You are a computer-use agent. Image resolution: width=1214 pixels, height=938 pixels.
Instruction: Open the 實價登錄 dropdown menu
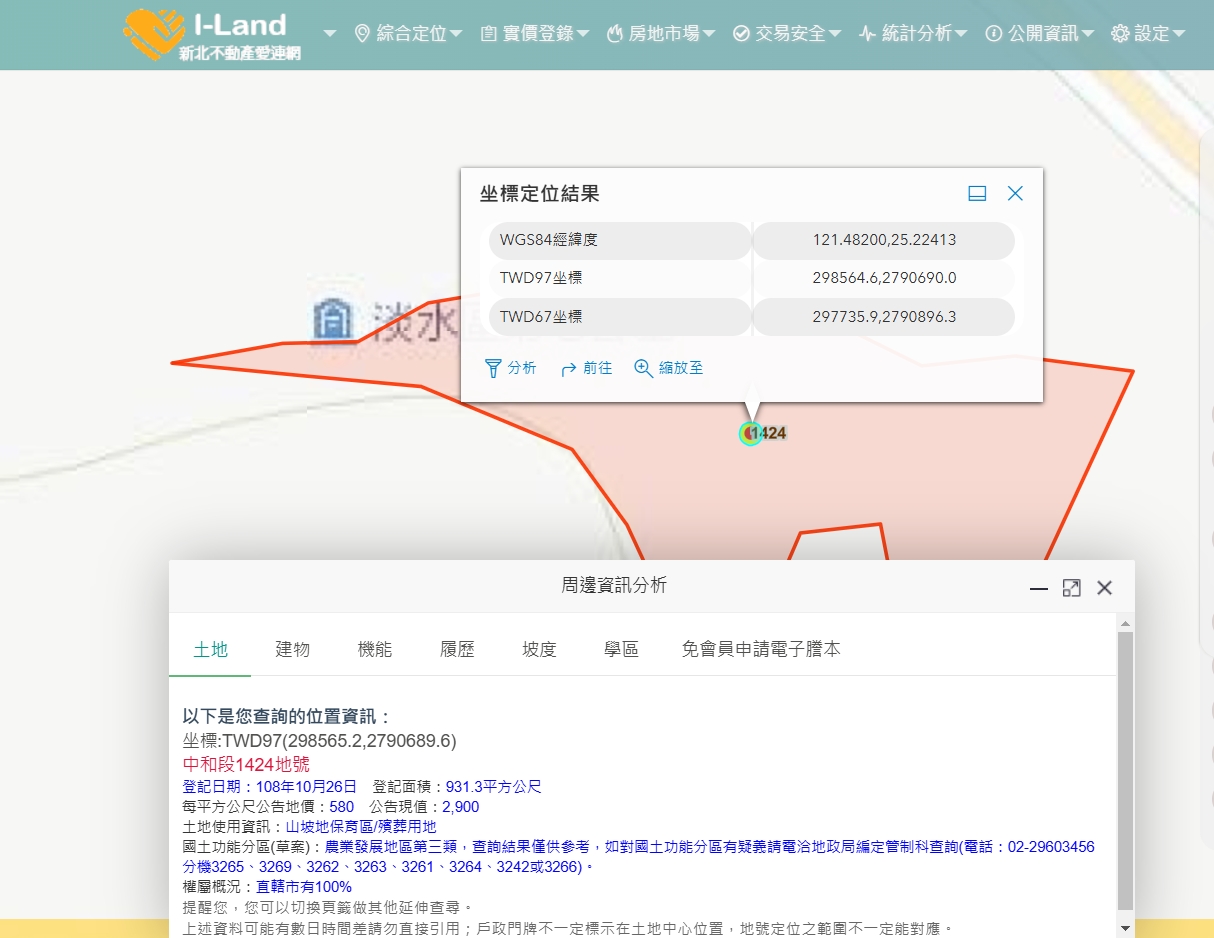pos(535,34)
